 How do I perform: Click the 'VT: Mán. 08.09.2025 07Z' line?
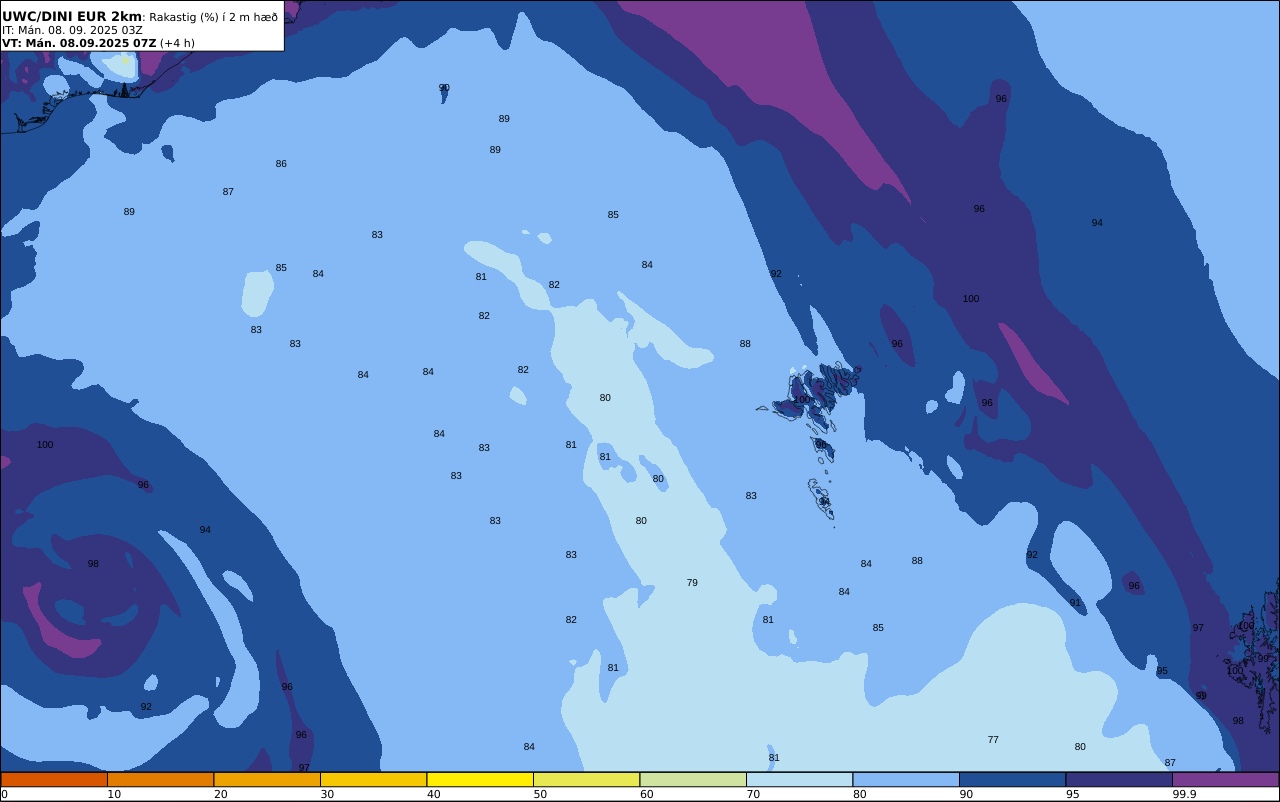[x=79, y=43]
